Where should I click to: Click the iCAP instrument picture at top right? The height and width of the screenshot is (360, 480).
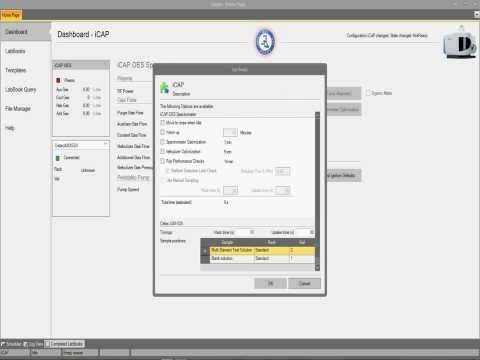460,43
